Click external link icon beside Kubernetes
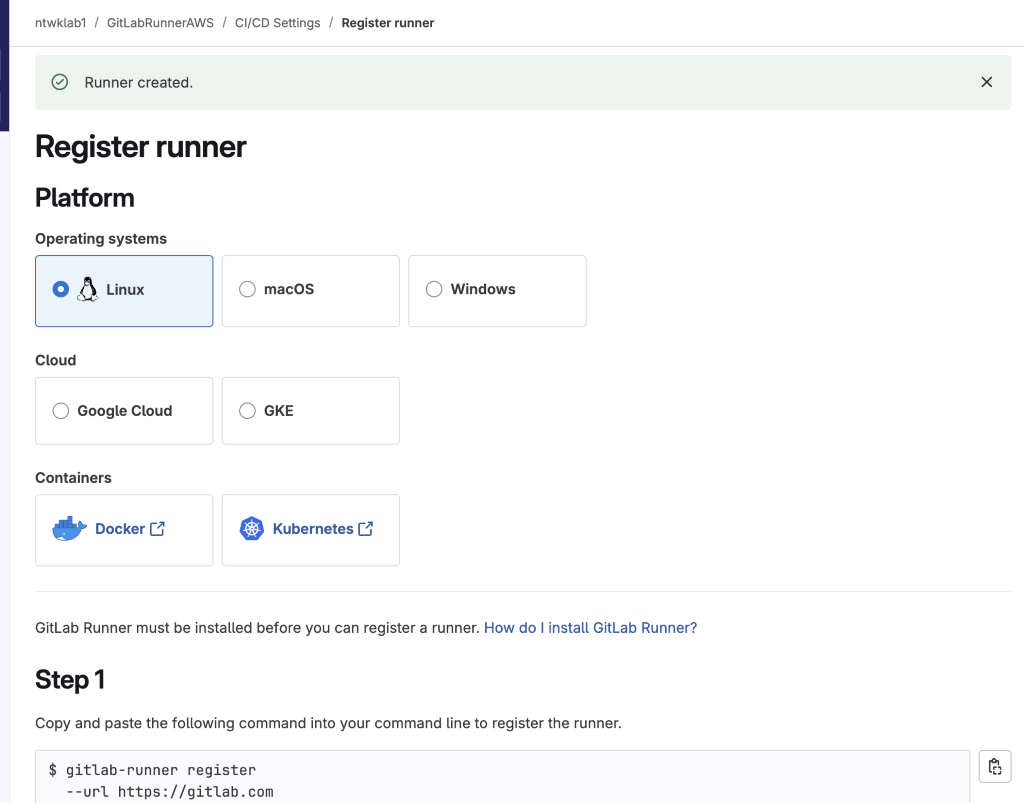Image resolution: width=1024 pixels, height=803 pixels. point(366,529)
